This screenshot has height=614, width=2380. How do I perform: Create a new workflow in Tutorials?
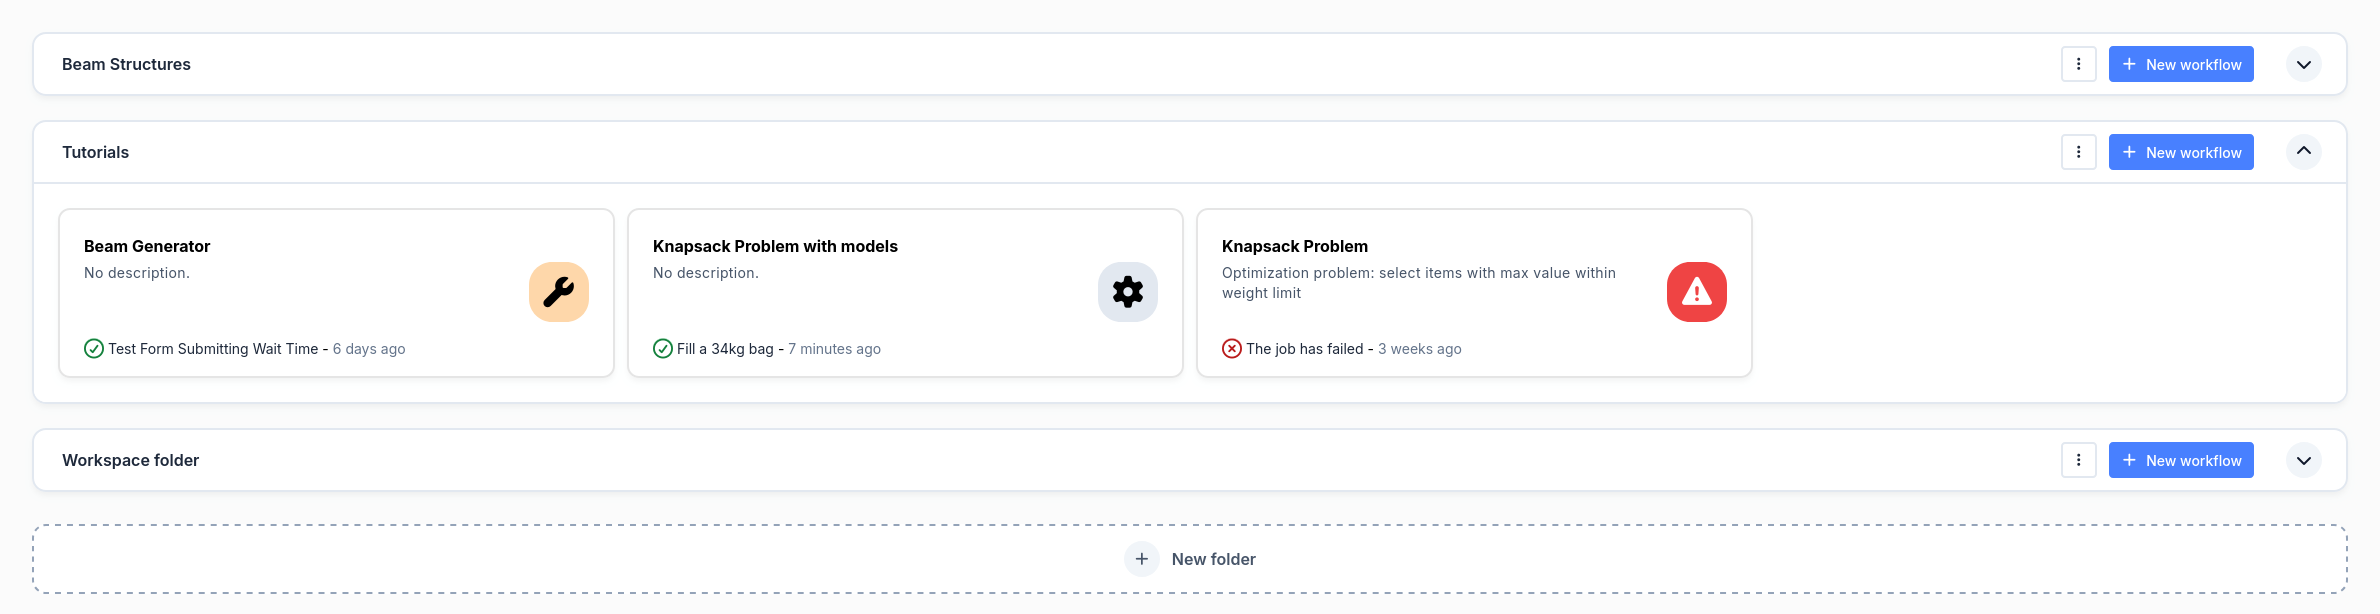(2180, 152)
